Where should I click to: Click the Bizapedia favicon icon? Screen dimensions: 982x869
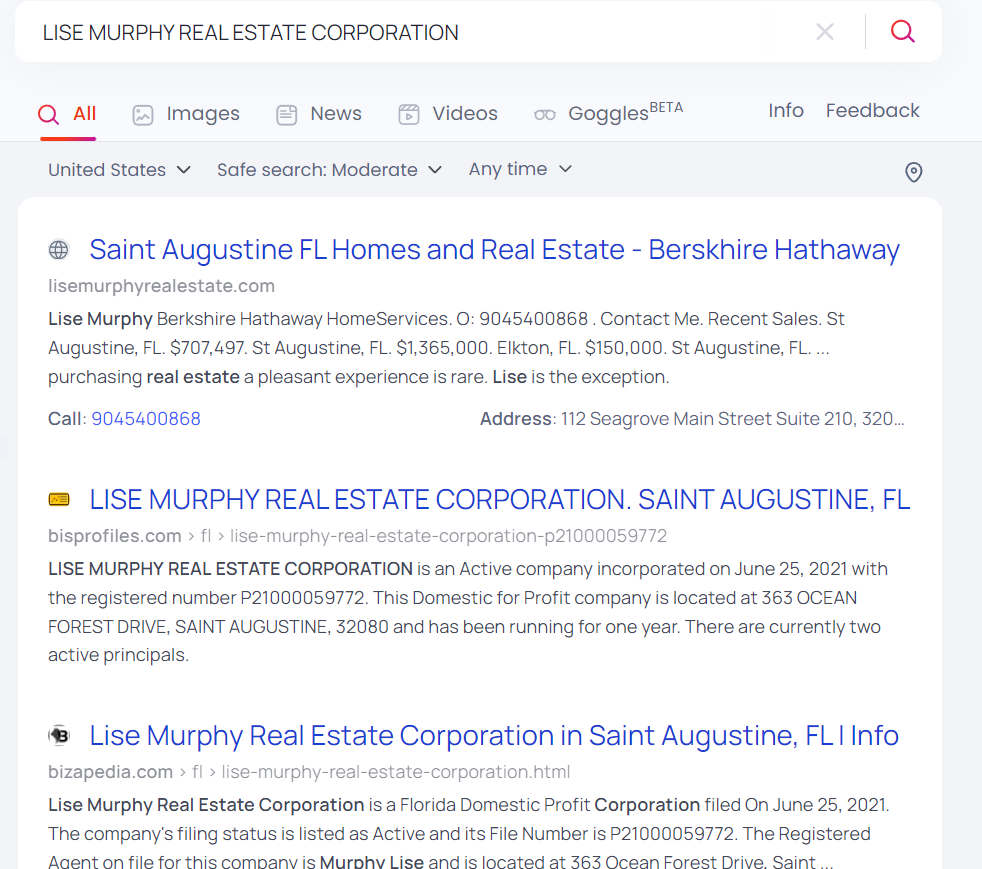(59, 736)
